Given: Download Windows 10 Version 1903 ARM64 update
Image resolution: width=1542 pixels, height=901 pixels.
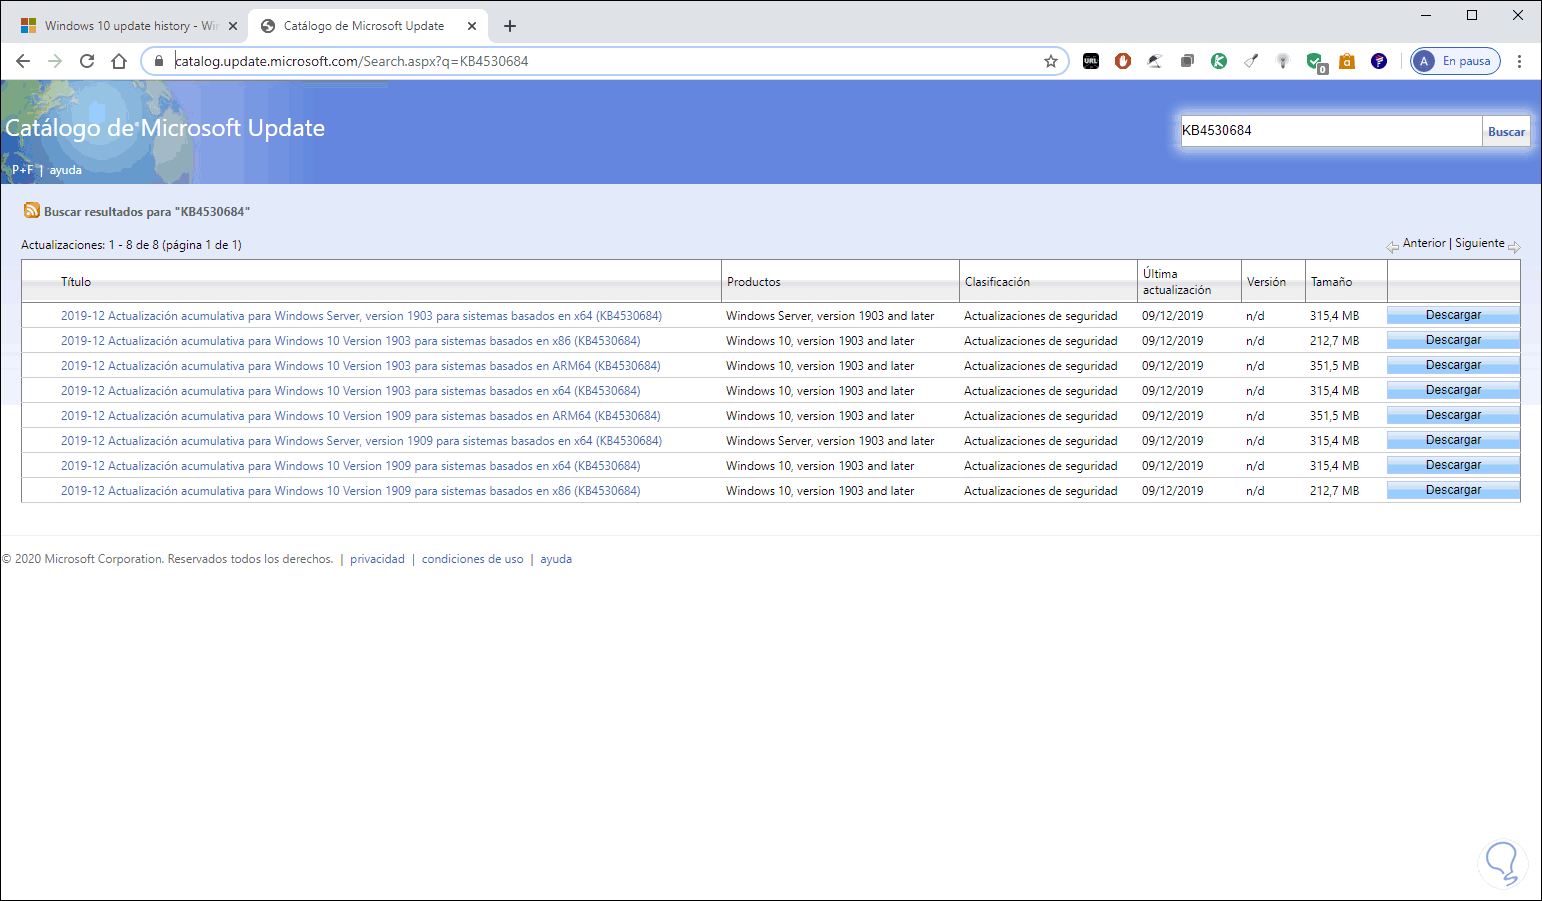Looking at the screenshot, I should click(1453, 365).
